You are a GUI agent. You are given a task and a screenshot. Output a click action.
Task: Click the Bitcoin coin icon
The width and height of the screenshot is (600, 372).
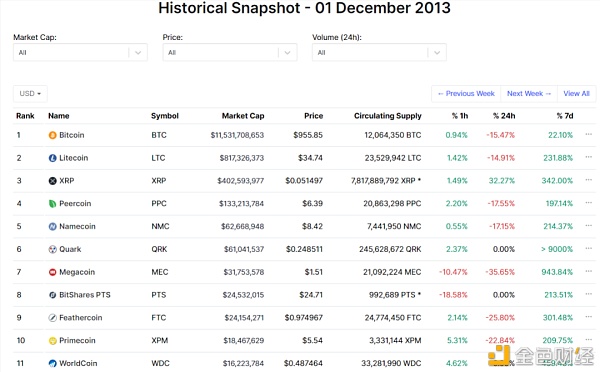(52, 135)
